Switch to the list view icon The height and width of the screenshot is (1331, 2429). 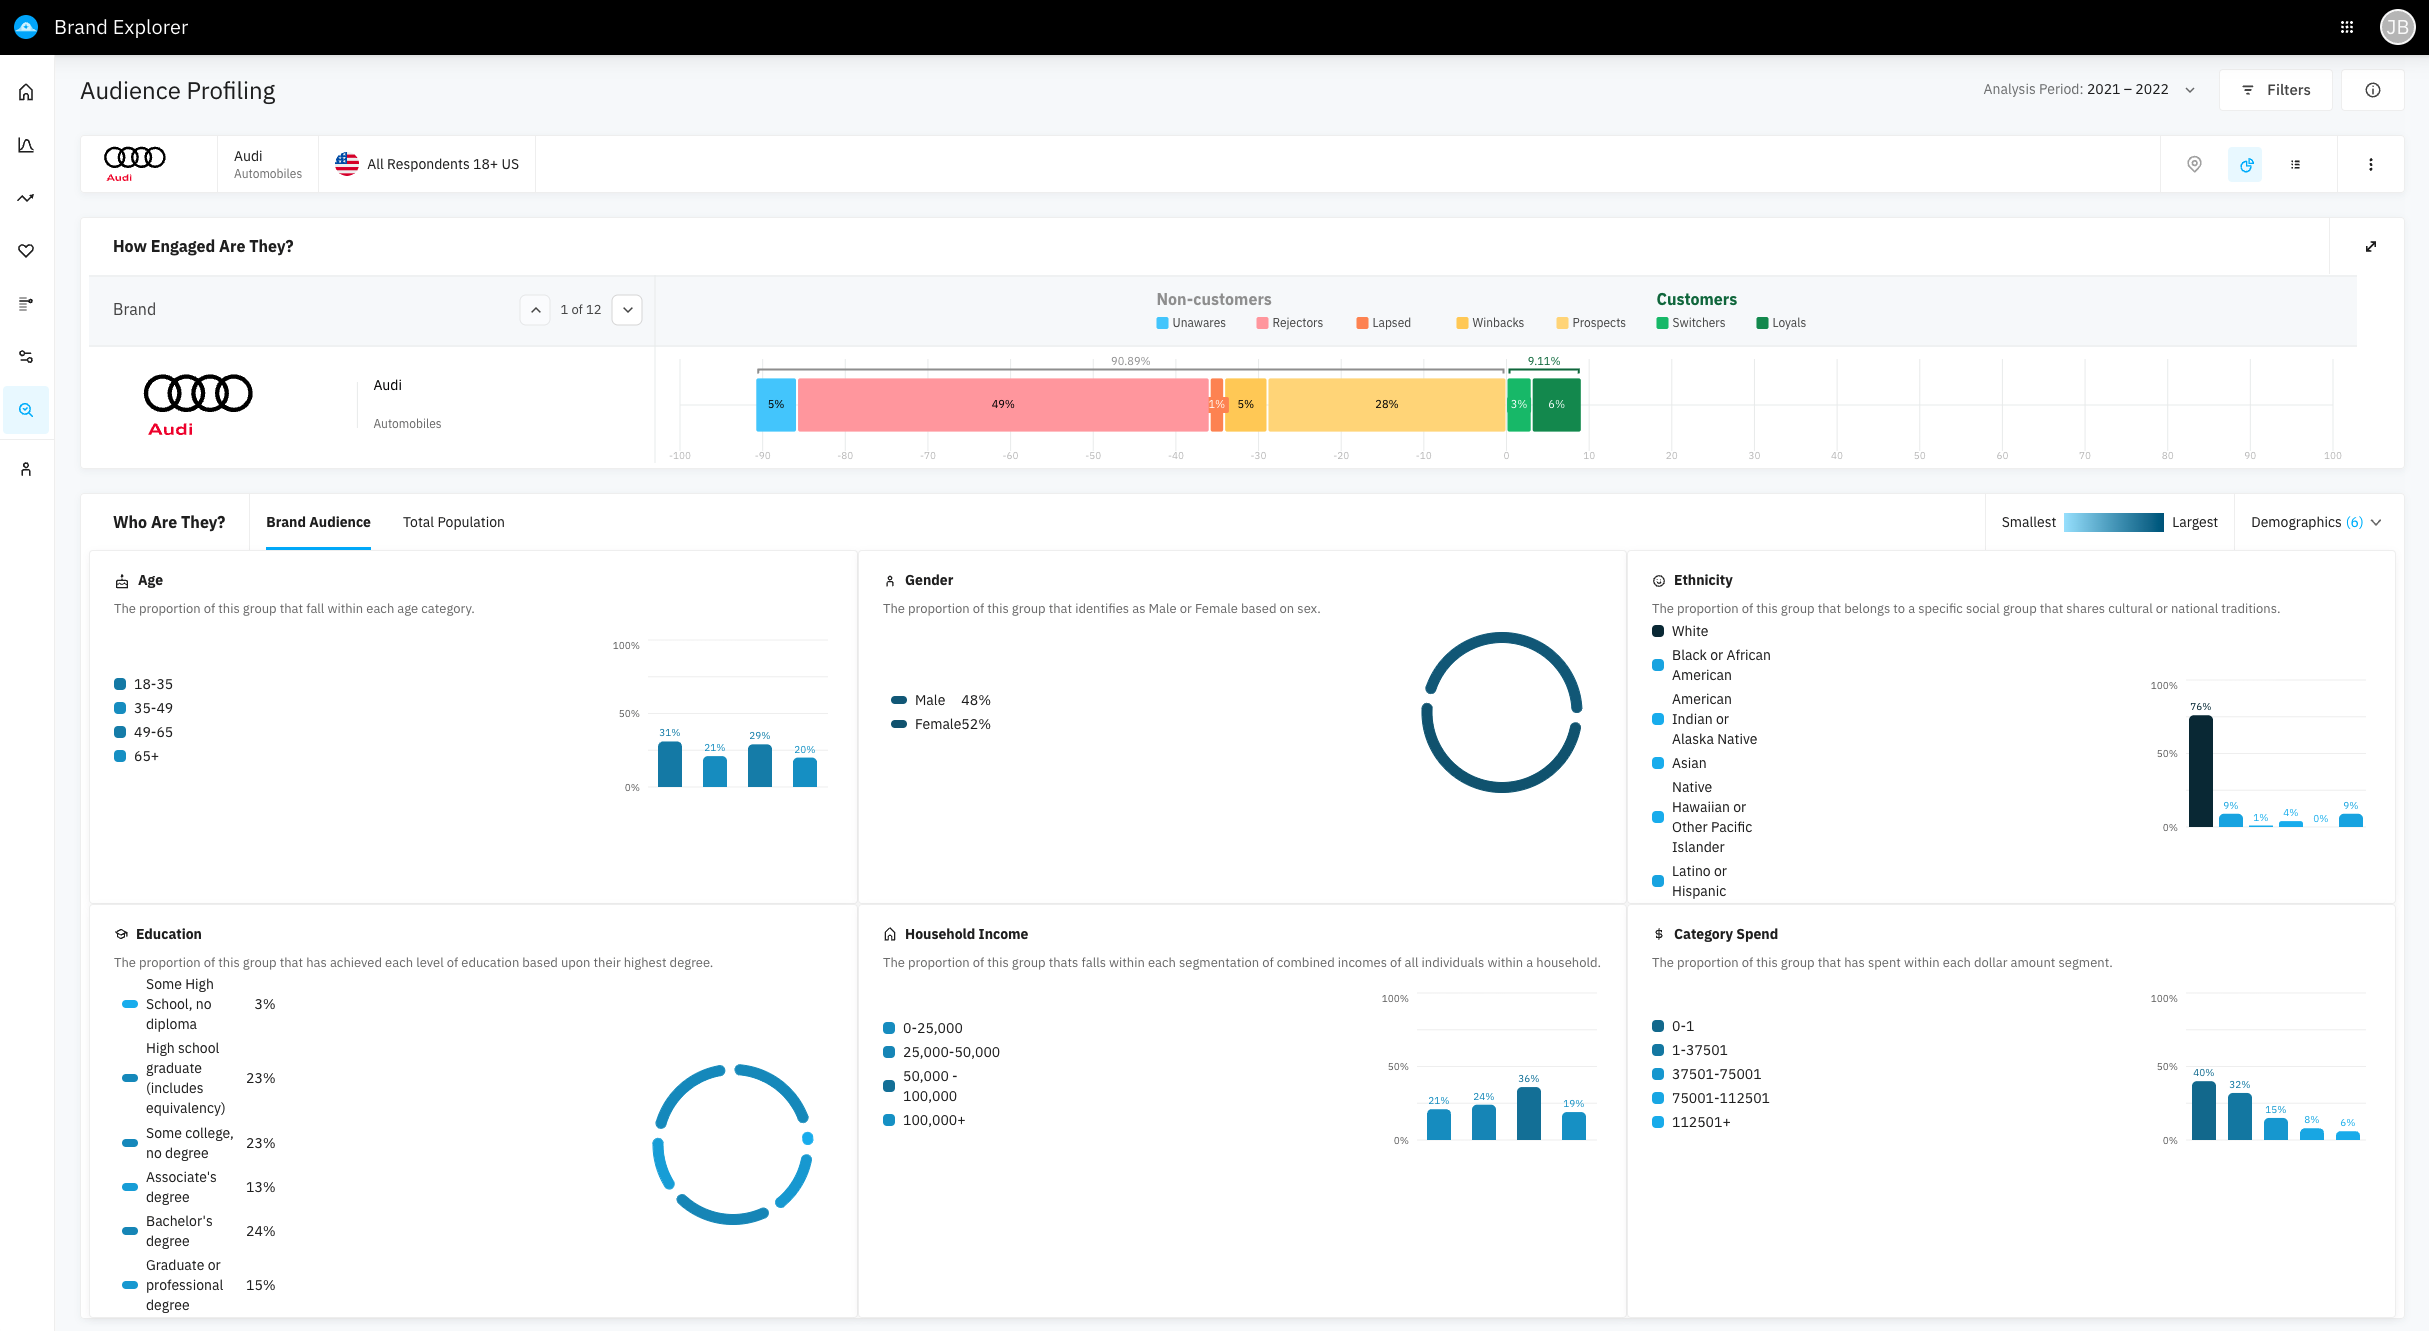point(2295,164)
